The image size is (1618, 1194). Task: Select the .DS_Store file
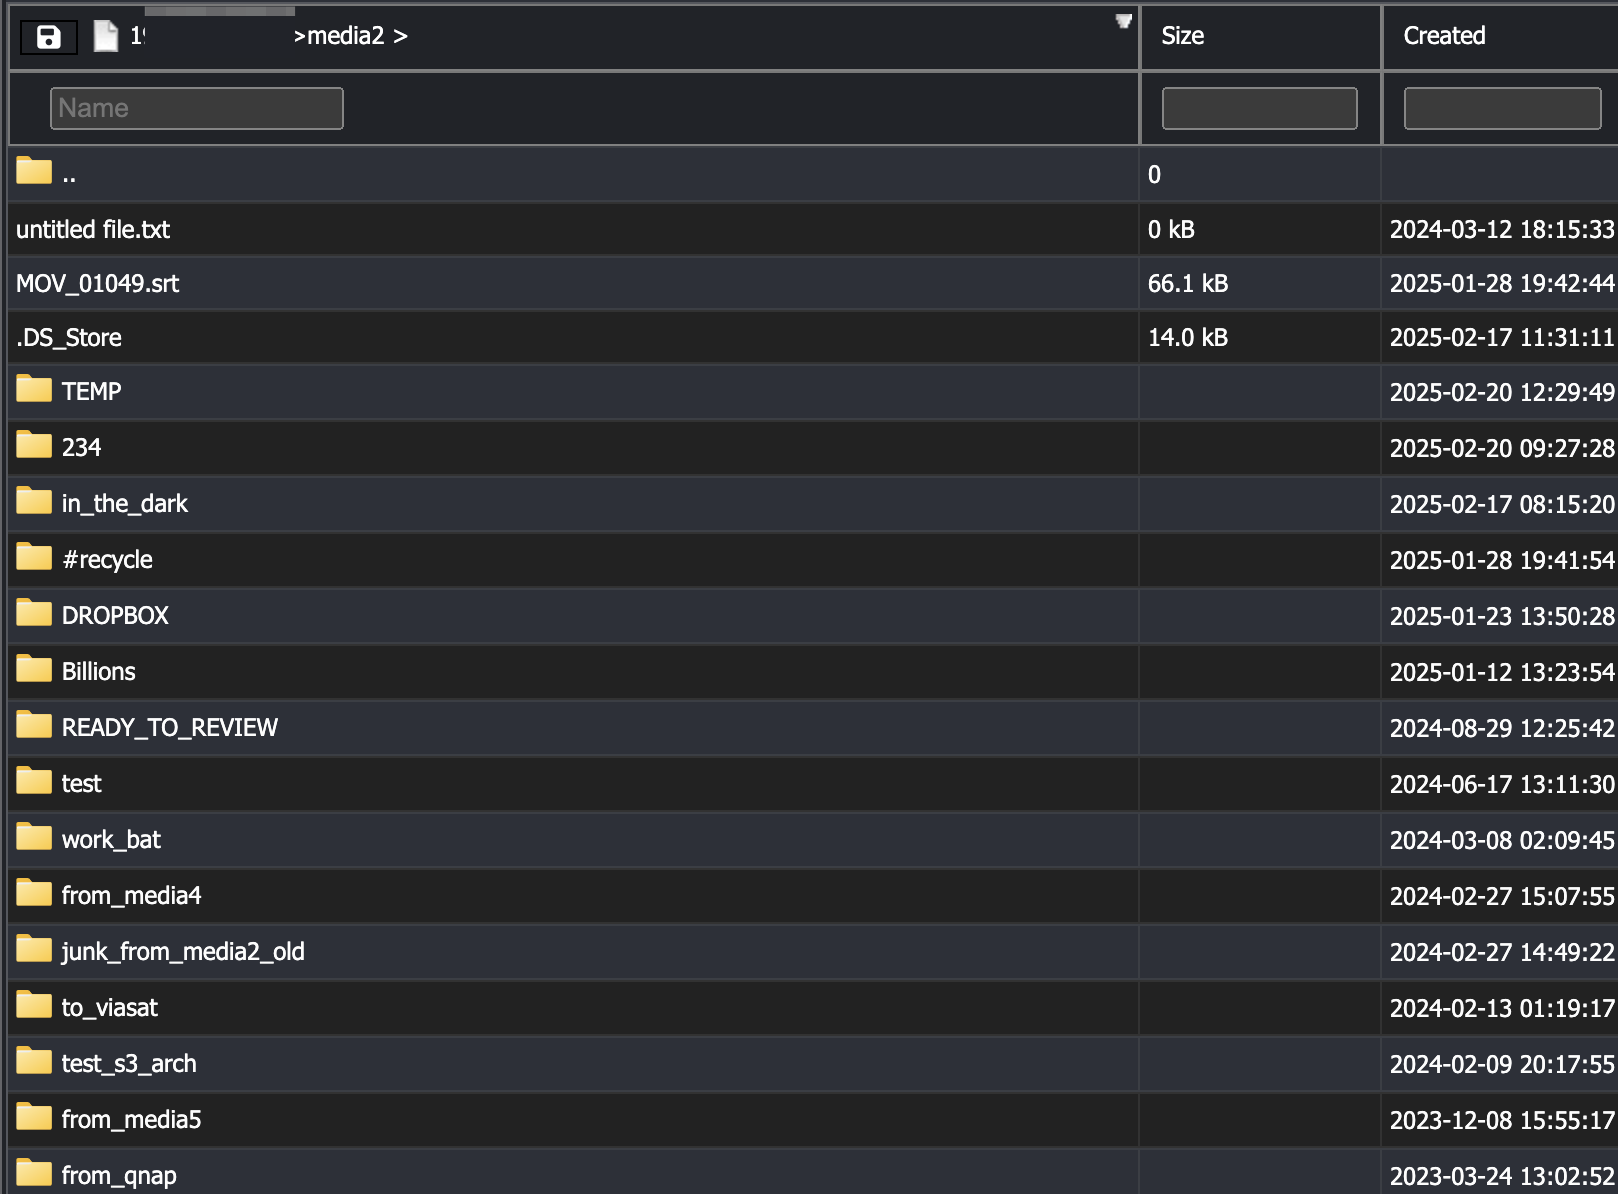point(69,337)
